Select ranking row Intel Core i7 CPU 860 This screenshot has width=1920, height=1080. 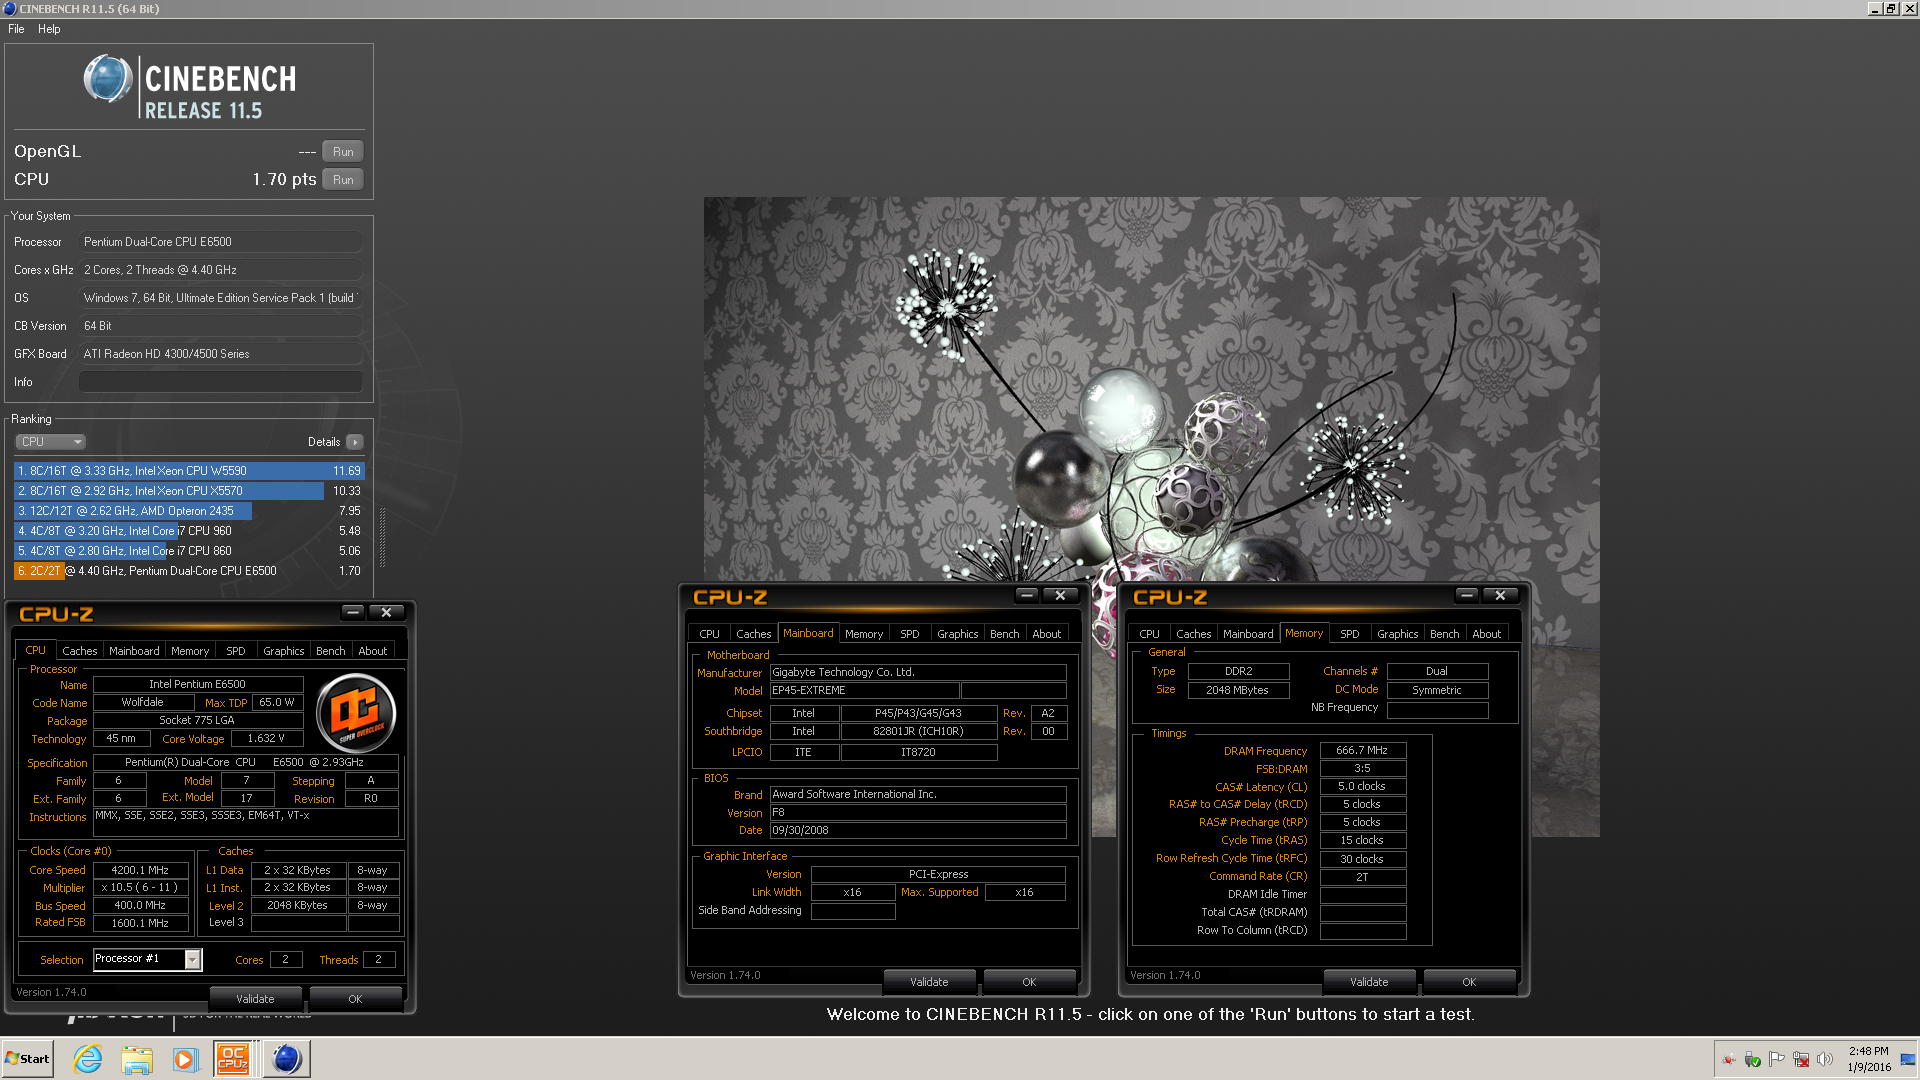pos(189,551)
